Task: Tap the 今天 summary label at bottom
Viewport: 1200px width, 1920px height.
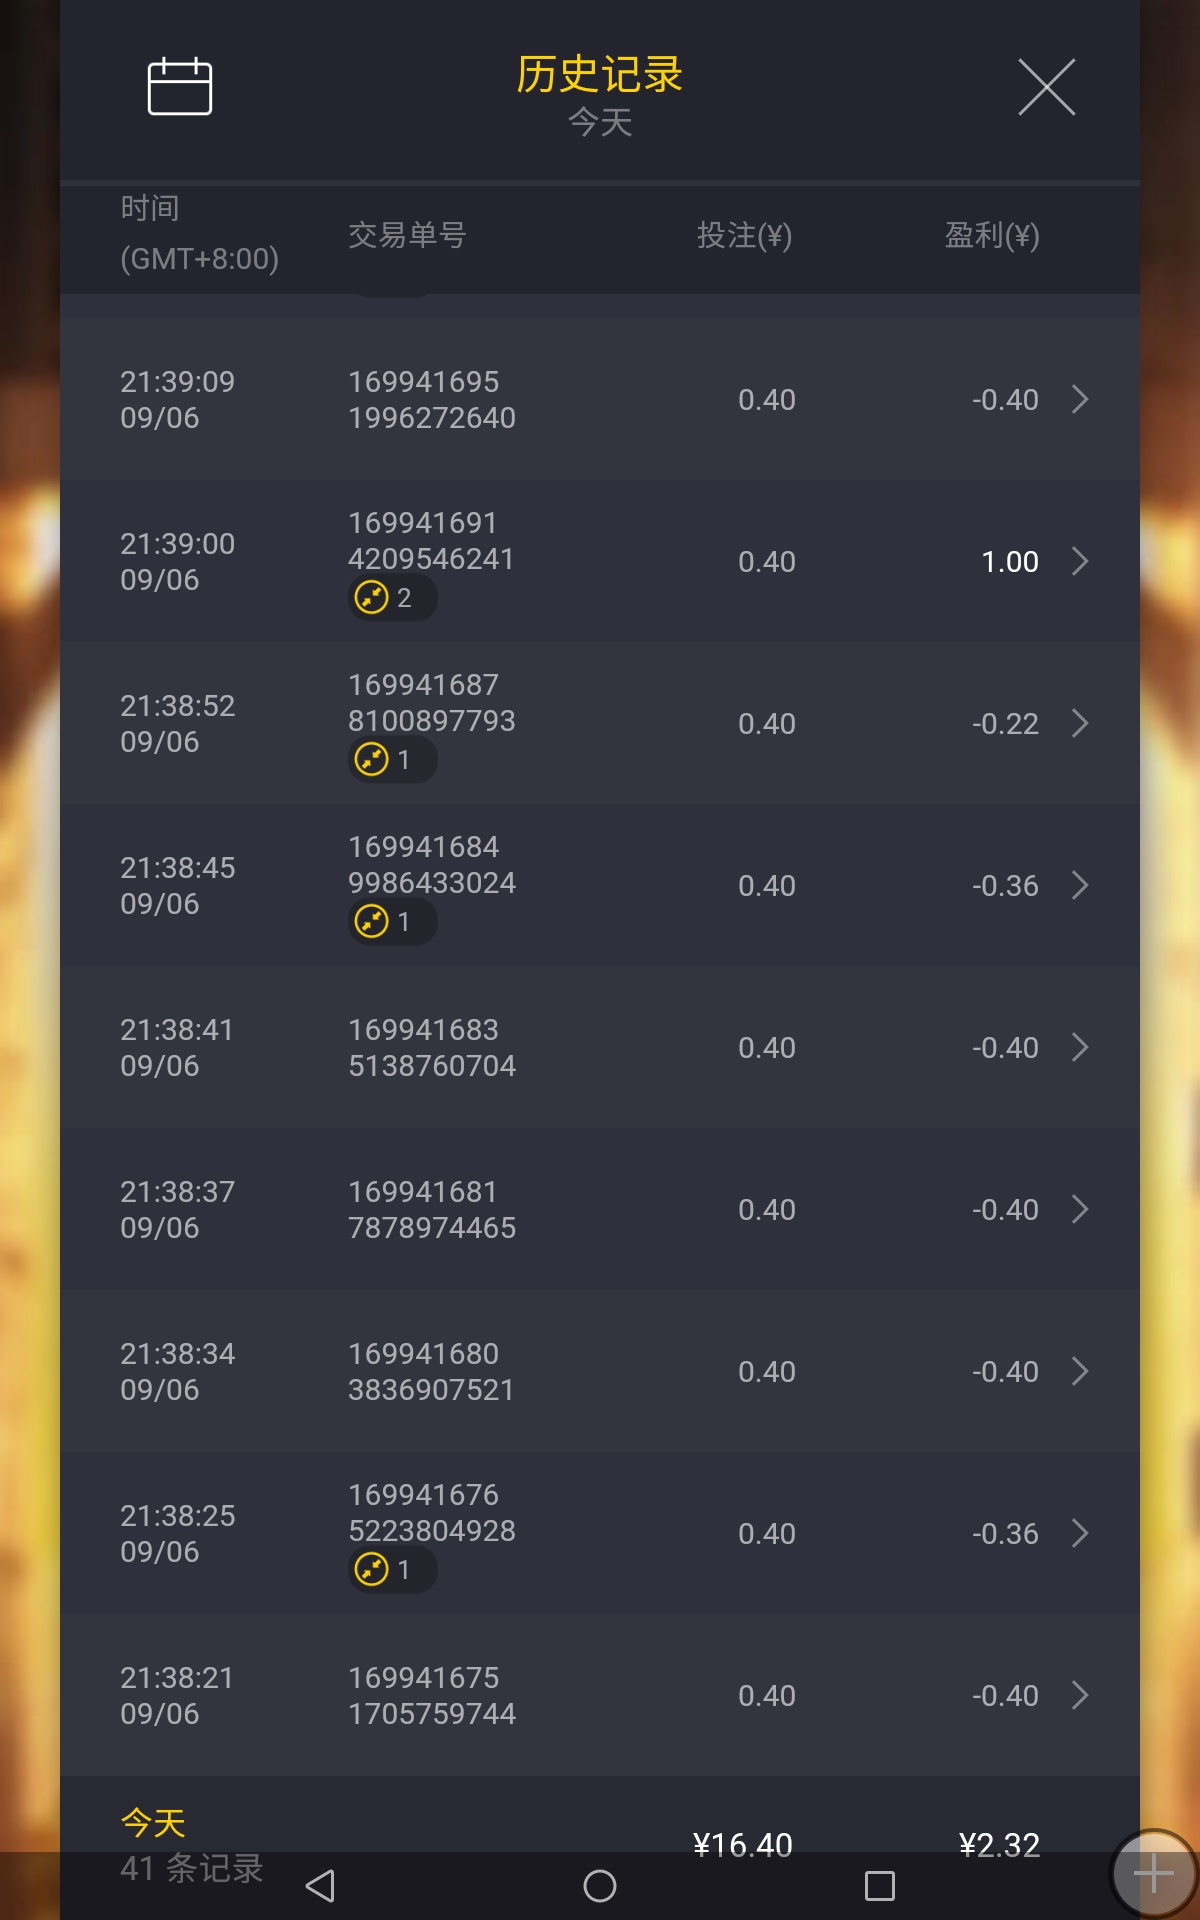Action: pyautogui.click(x=153, y=1822)
